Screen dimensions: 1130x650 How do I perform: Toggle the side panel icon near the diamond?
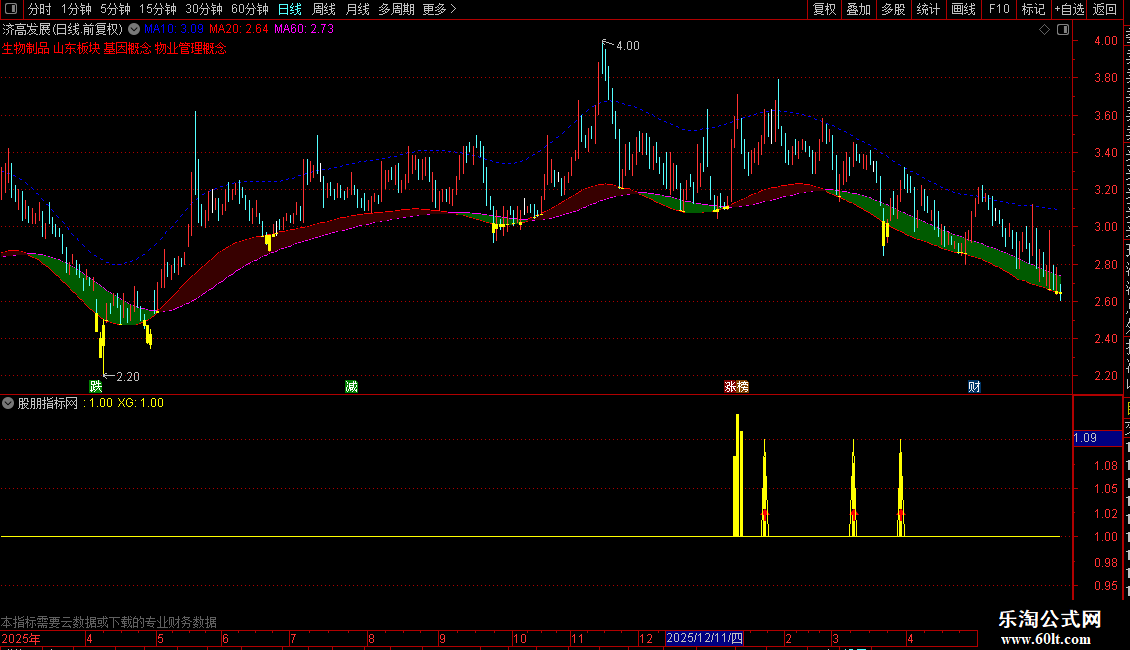click(x=1063, y=29)
